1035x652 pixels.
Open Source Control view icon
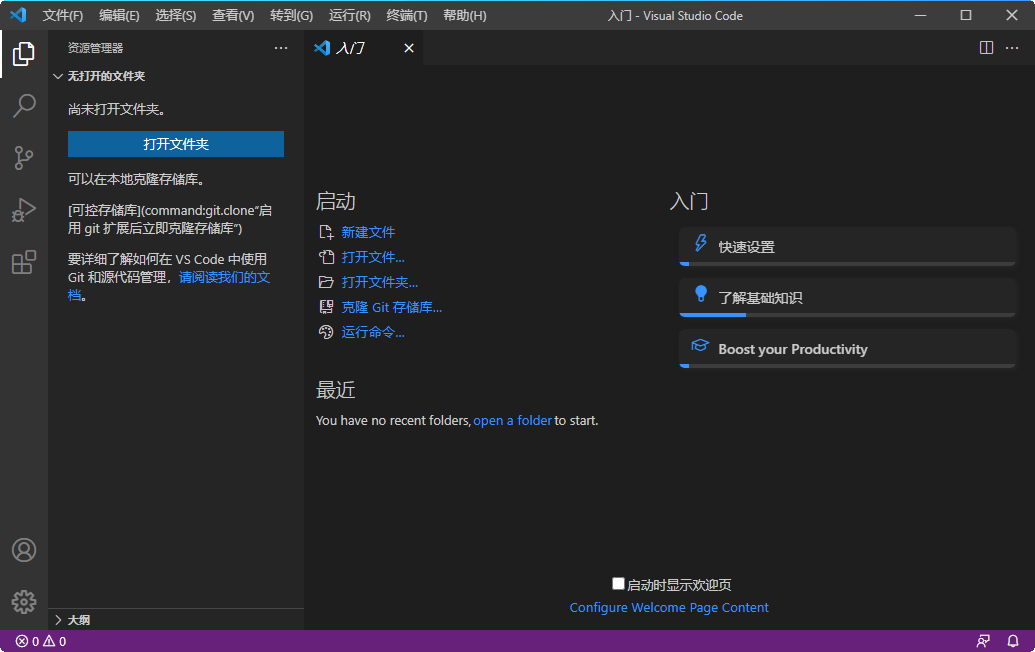pyautogui.click(x=24, y=158)
